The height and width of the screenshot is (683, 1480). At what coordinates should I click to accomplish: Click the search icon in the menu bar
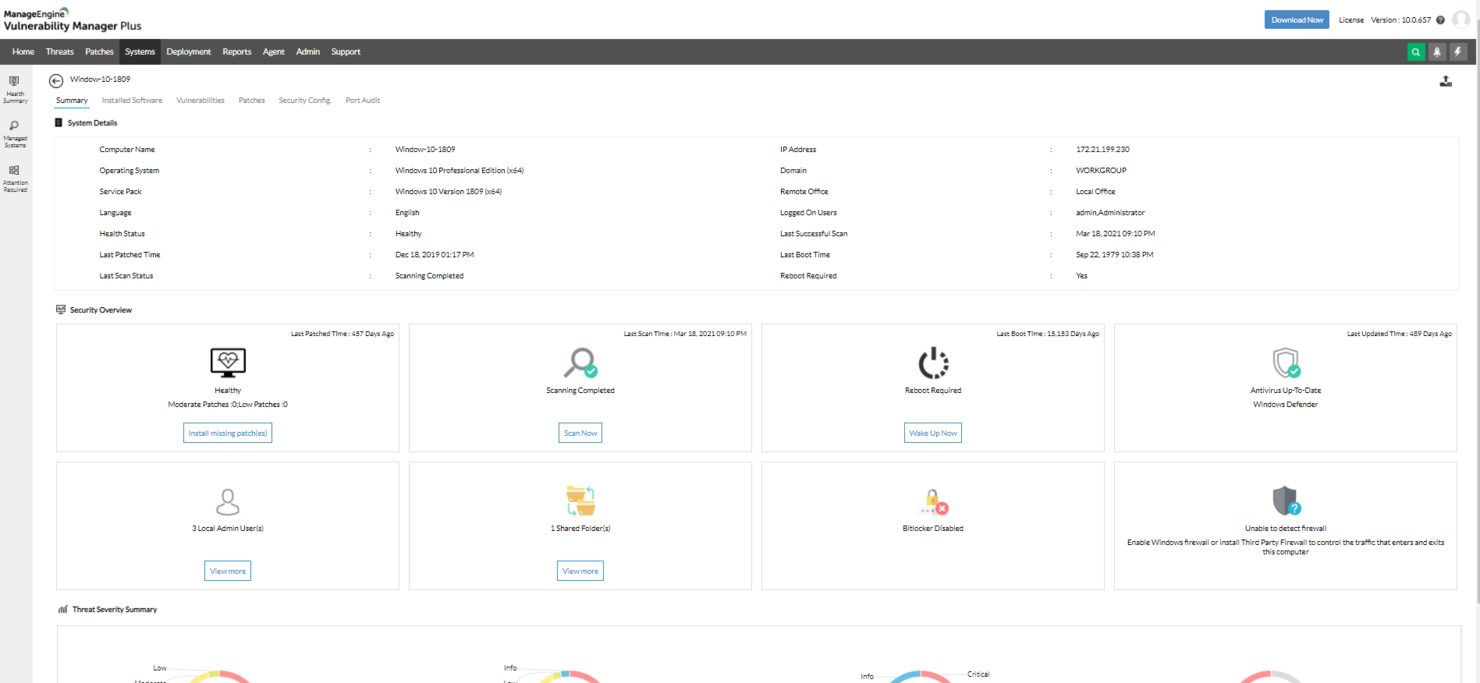coord(1417,51)
